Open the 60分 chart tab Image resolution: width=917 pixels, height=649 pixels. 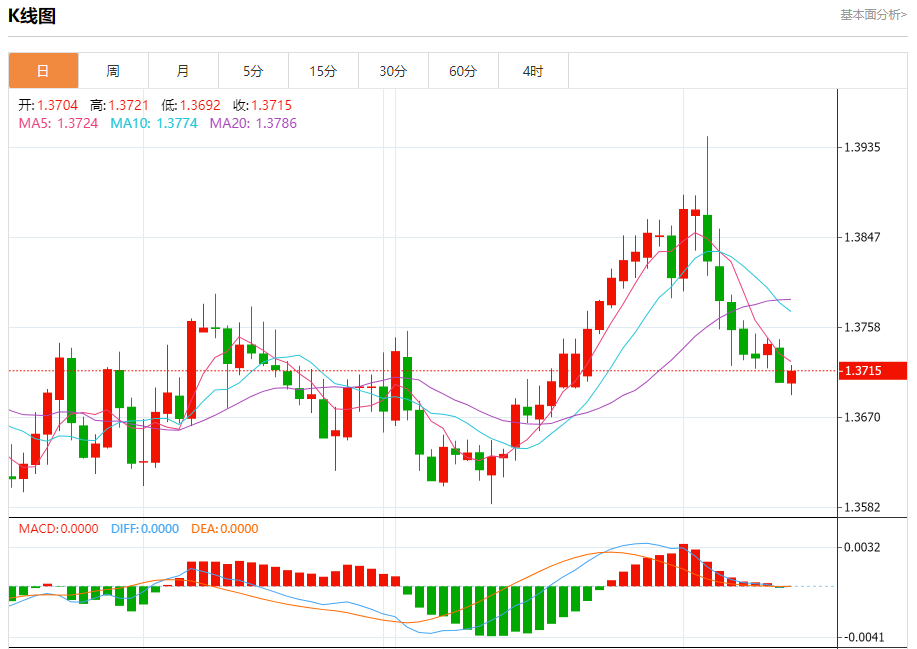[x=463, y=71]
